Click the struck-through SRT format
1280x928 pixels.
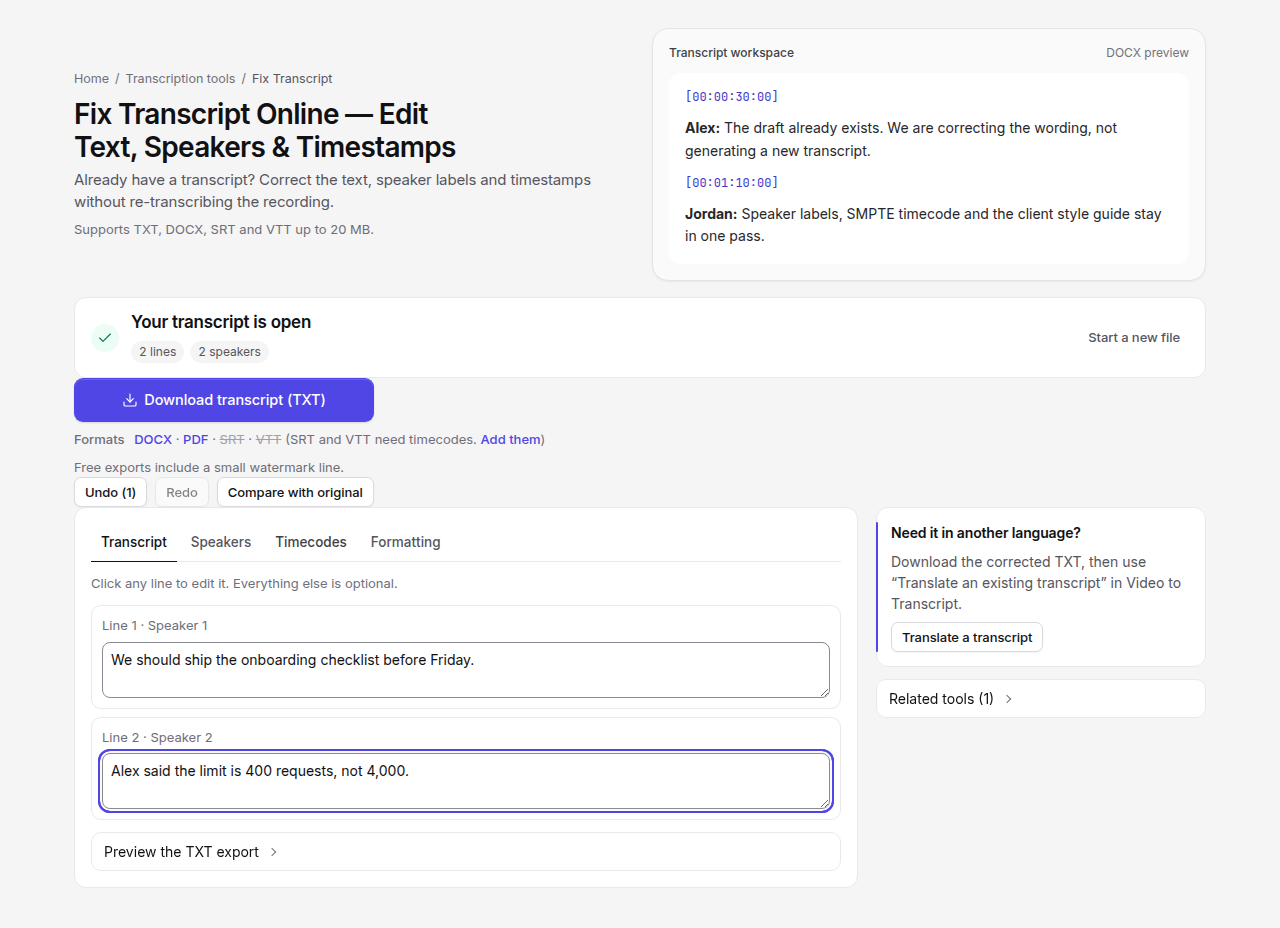[232, 440]
